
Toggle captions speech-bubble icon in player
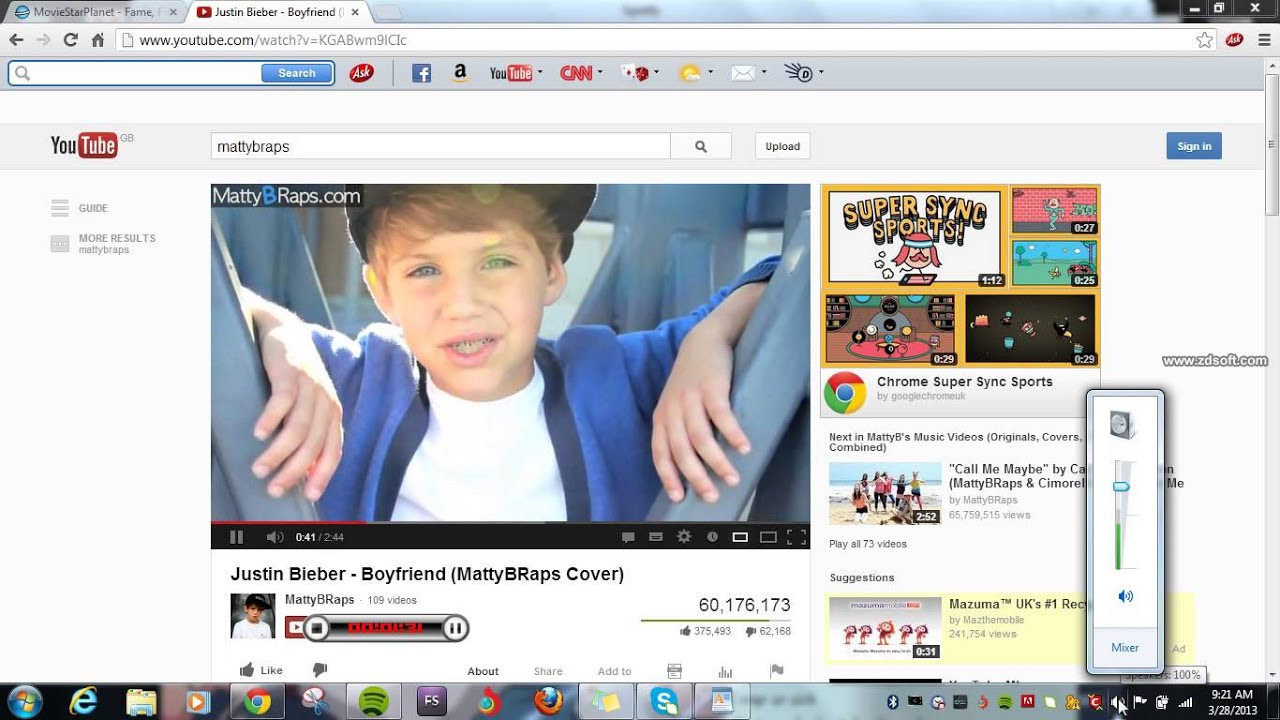pos(628,537)
